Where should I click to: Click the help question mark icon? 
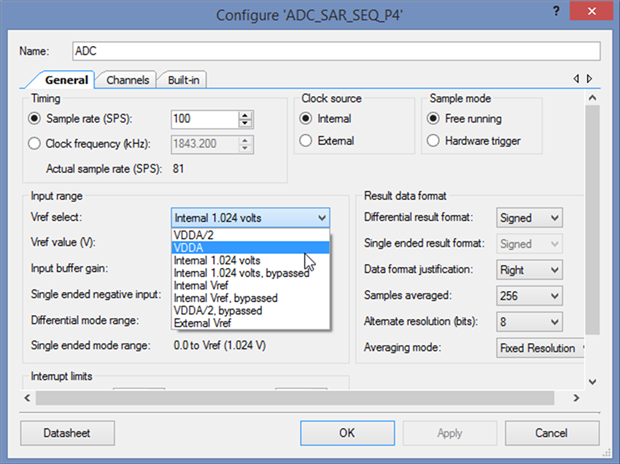pos(556,10)
